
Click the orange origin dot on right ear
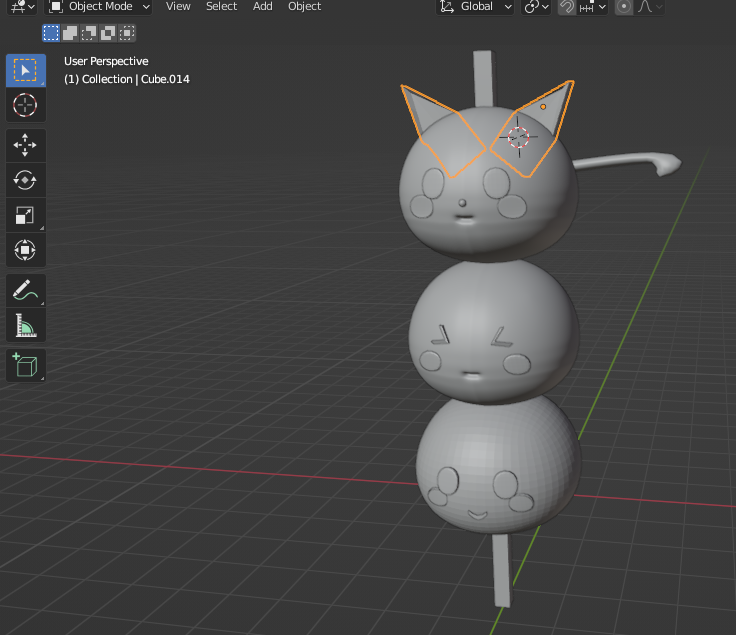[x=543, y=107]
